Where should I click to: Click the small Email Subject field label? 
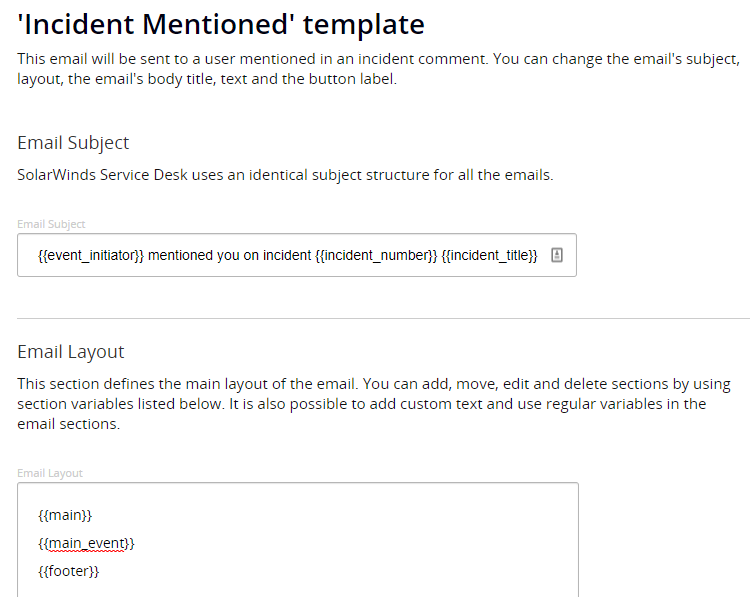[x=51, y=224]
